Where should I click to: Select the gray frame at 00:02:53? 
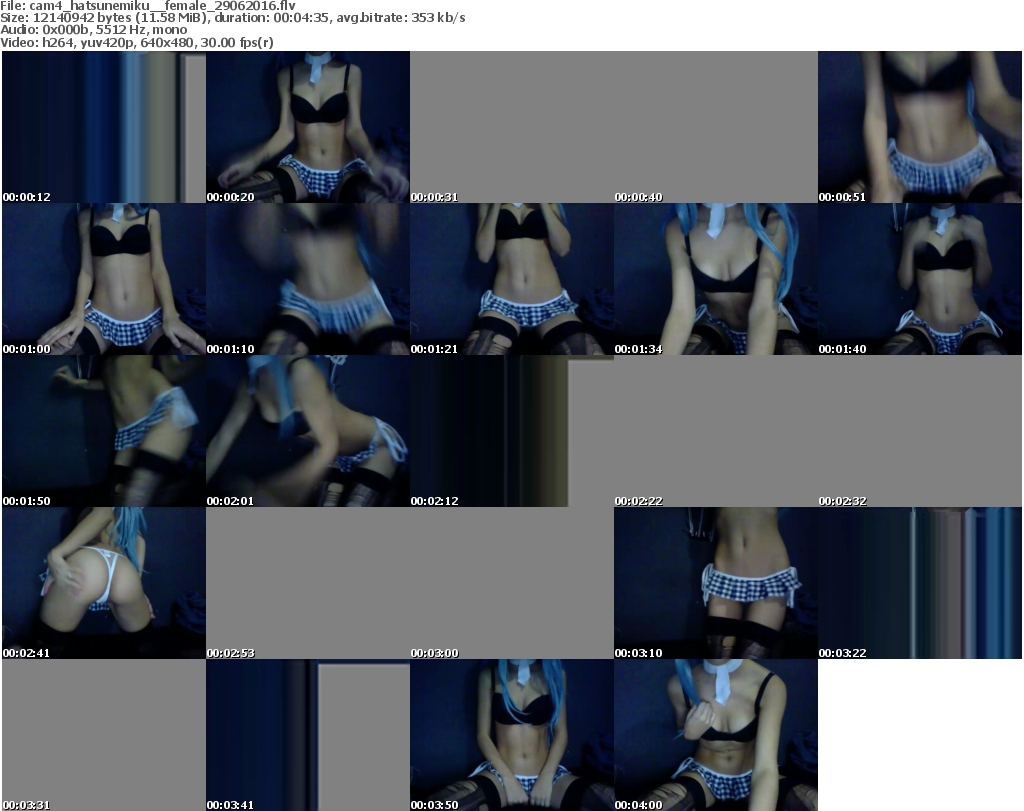click(x=308, y=583)
